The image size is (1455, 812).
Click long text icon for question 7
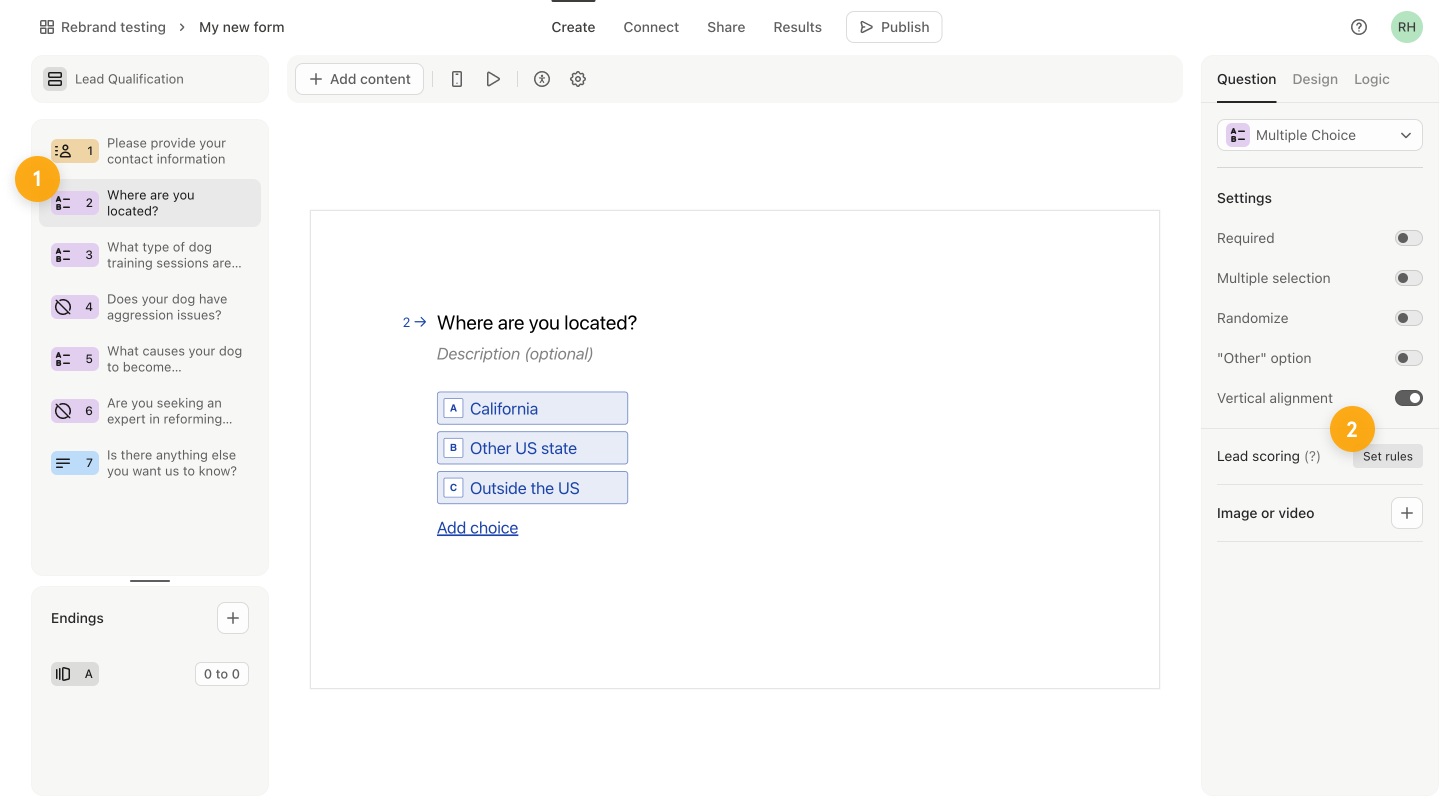tap(75, 463)
